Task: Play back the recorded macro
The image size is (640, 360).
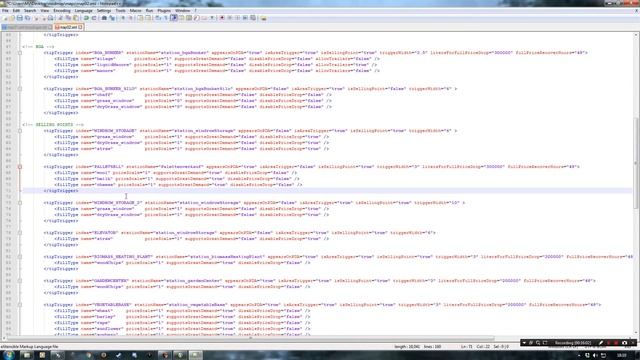Action: (237, 18)
